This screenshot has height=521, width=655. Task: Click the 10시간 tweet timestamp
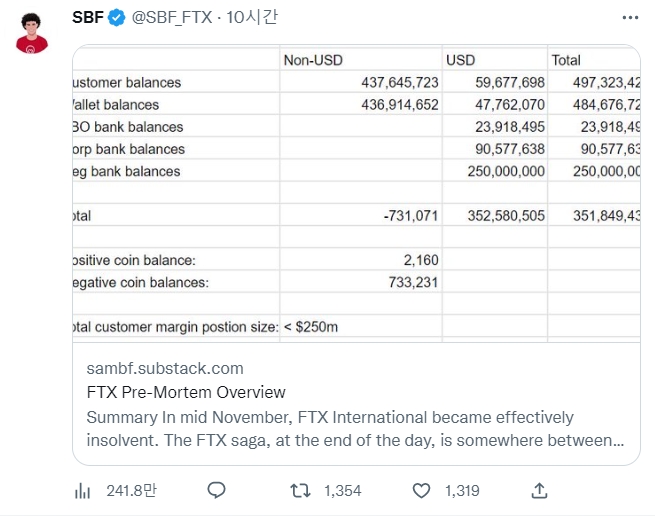point(255,18)
